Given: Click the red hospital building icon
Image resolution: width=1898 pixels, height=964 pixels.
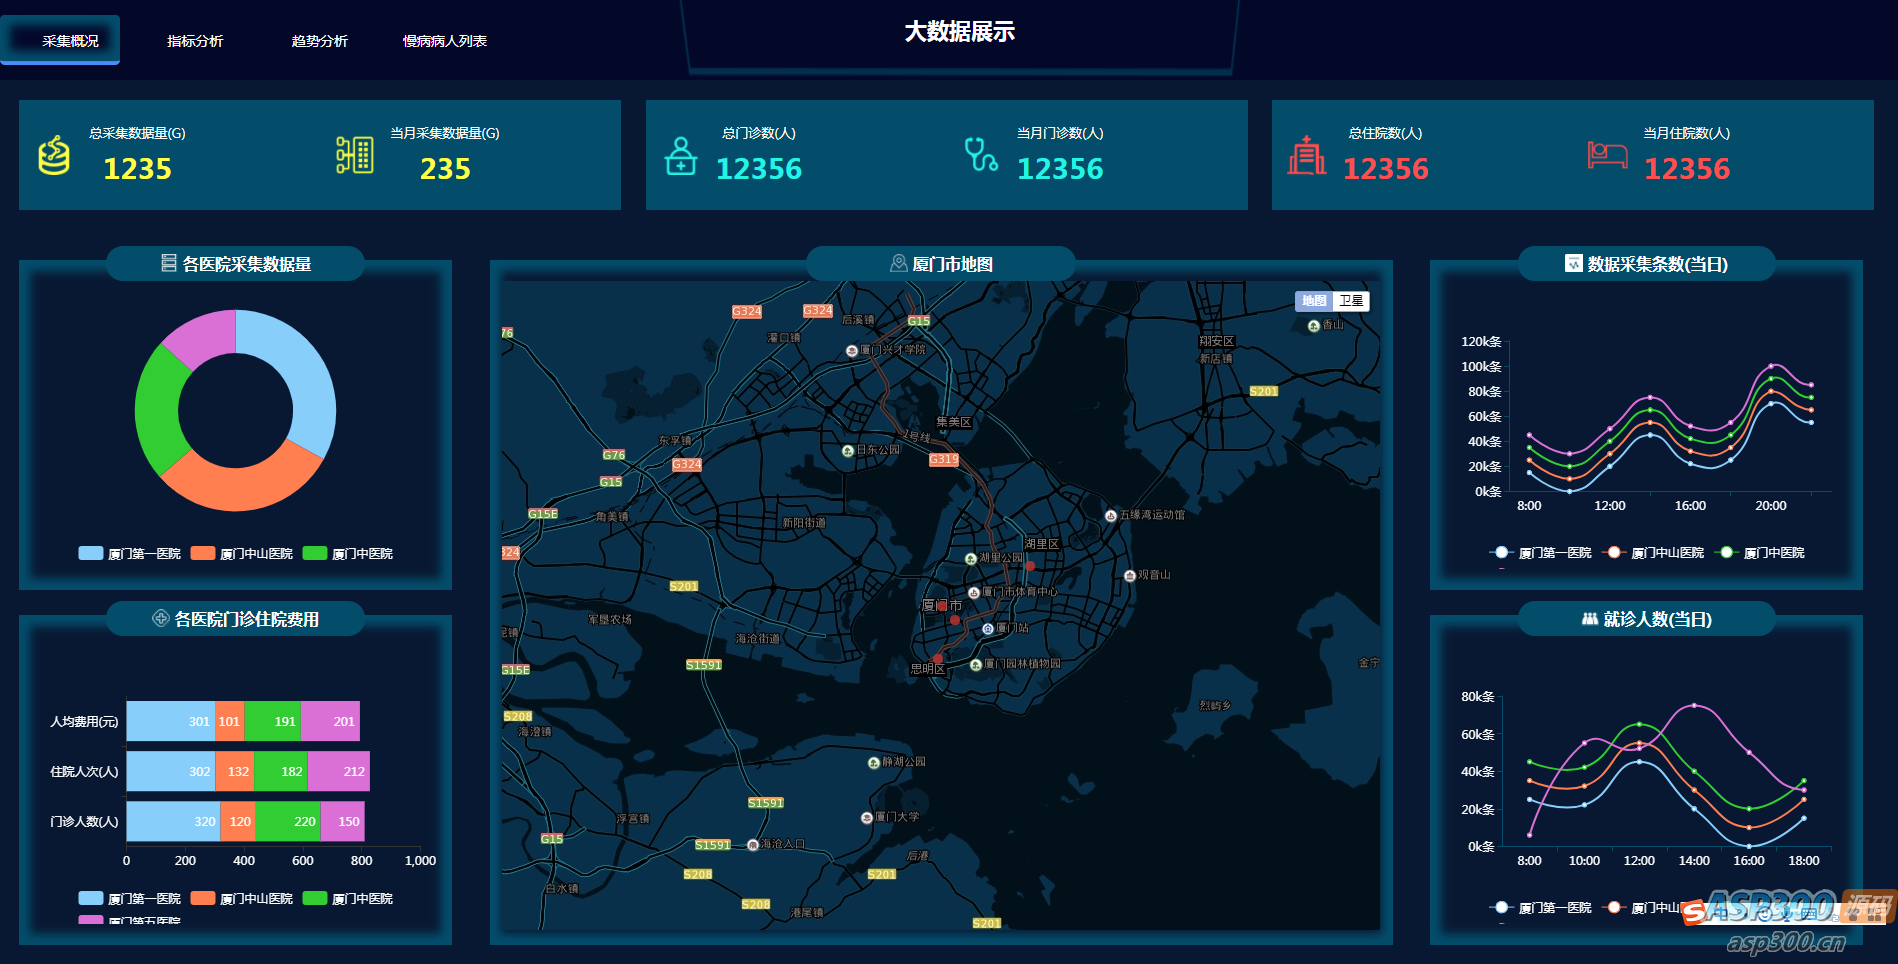Looking at the screenshot, I should pyautogui.click(x=1307, y=155).
